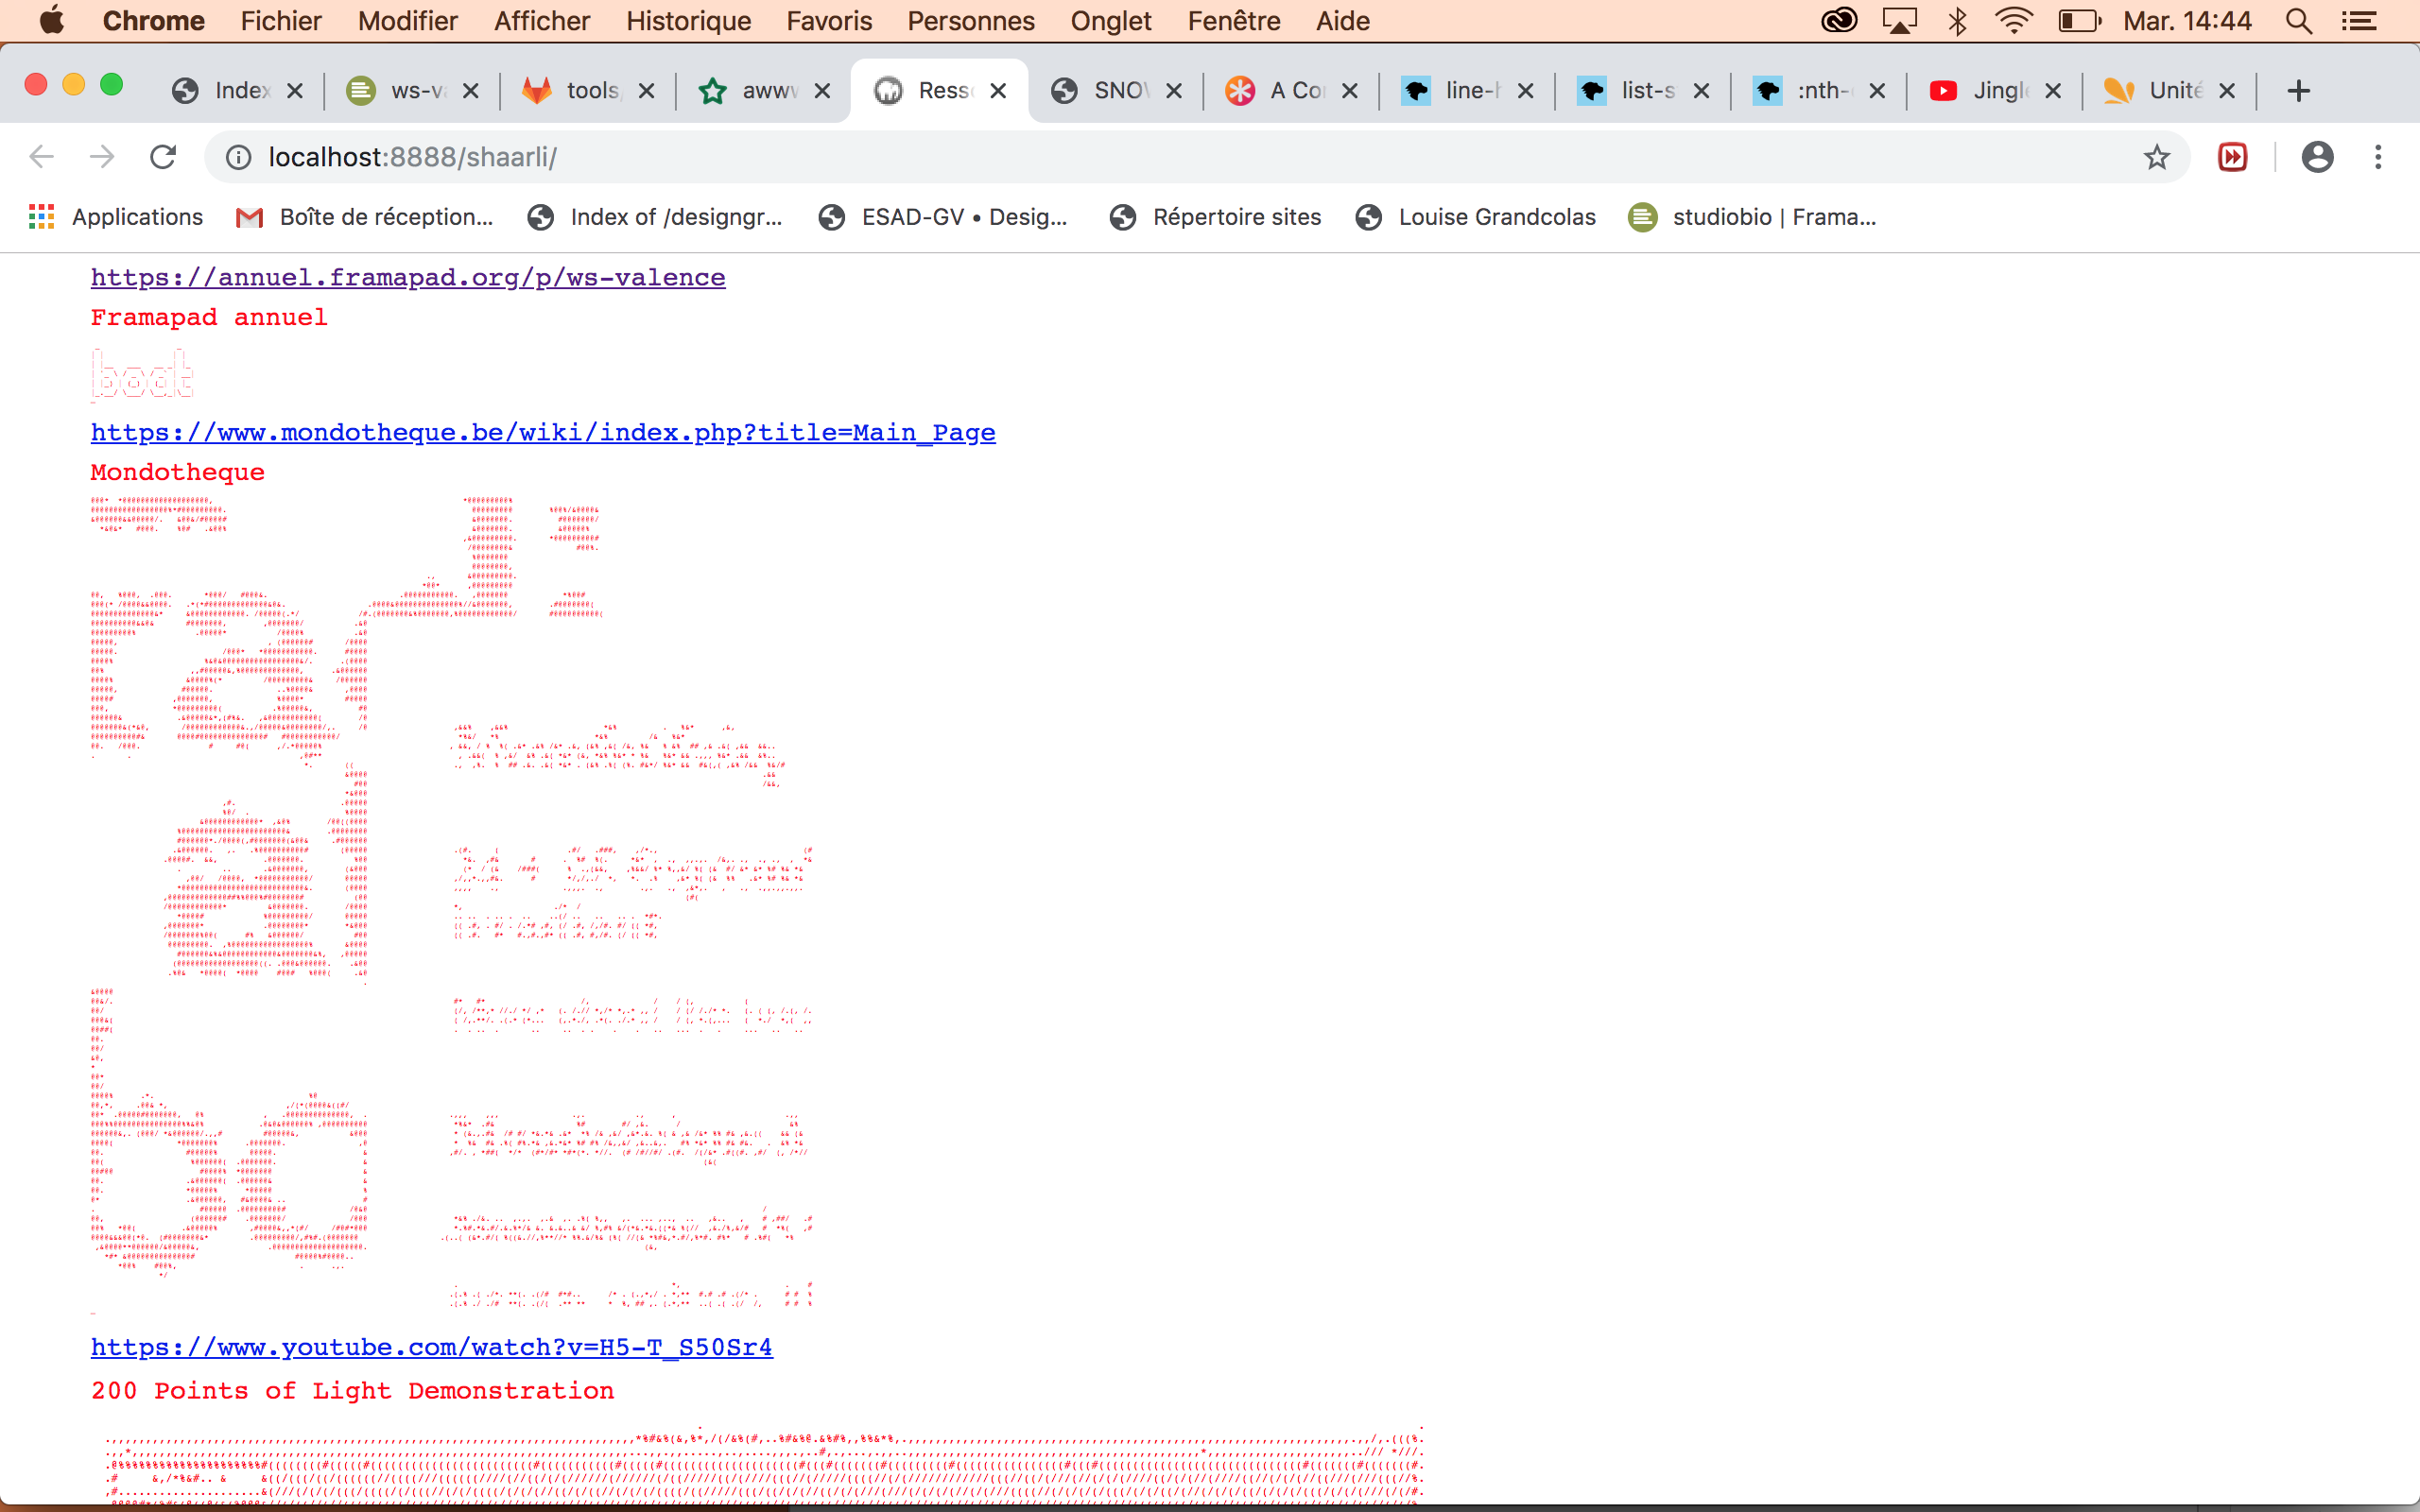Reload the current page
The image size is (2420, 1512).
click(x=163, y=157)
